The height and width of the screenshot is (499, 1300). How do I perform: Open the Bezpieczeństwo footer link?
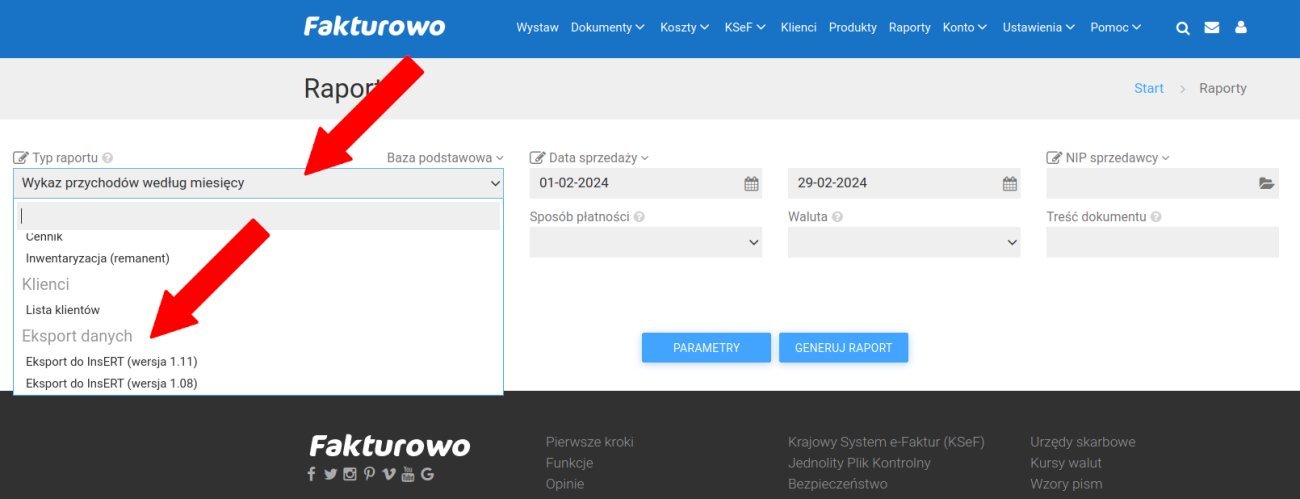click(x=838, y=484)
